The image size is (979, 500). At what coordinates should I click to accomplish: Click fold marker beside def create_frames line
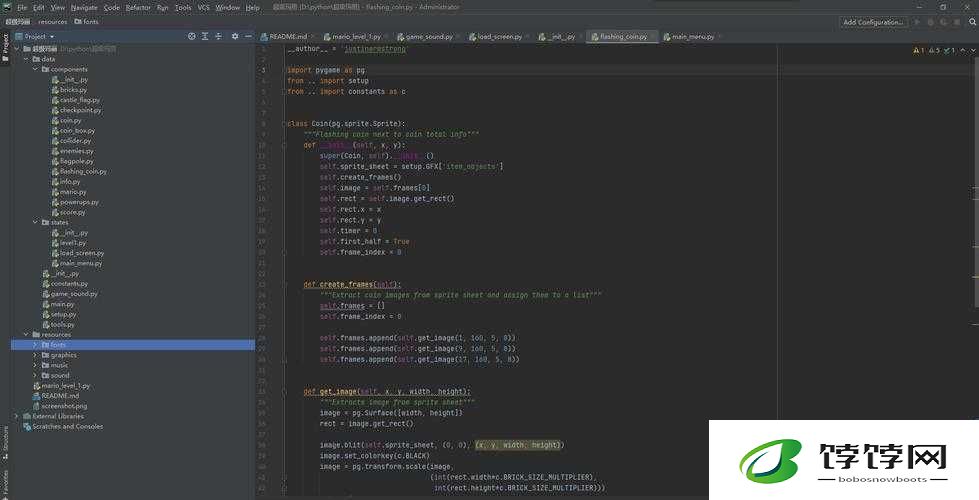[x=283, y=284]
